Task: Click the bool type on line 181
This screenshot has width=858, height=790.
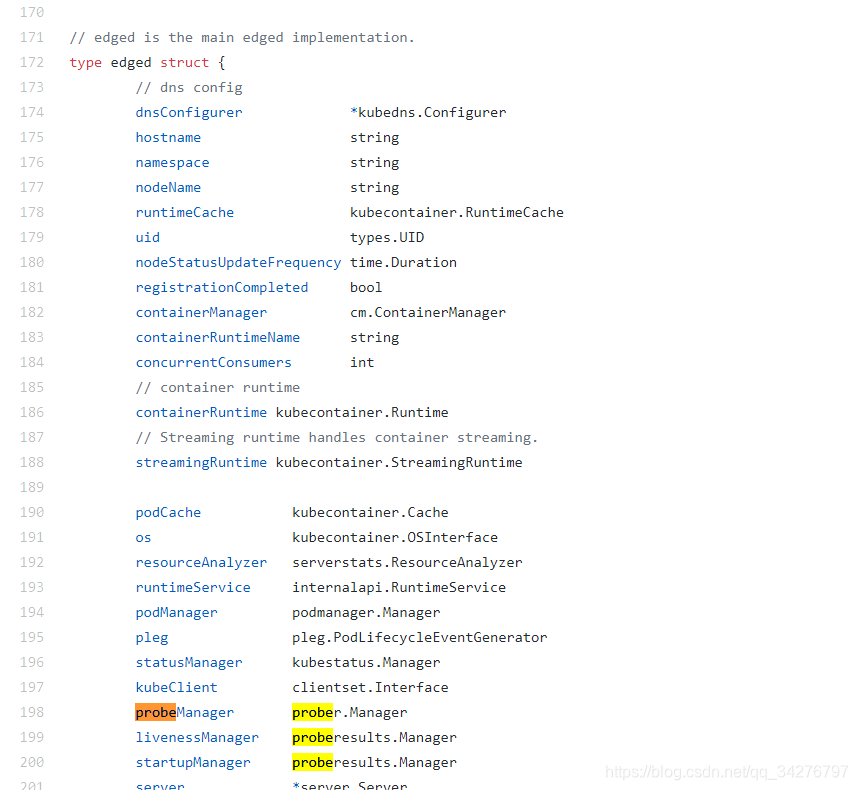Action: tap(366, 288)
